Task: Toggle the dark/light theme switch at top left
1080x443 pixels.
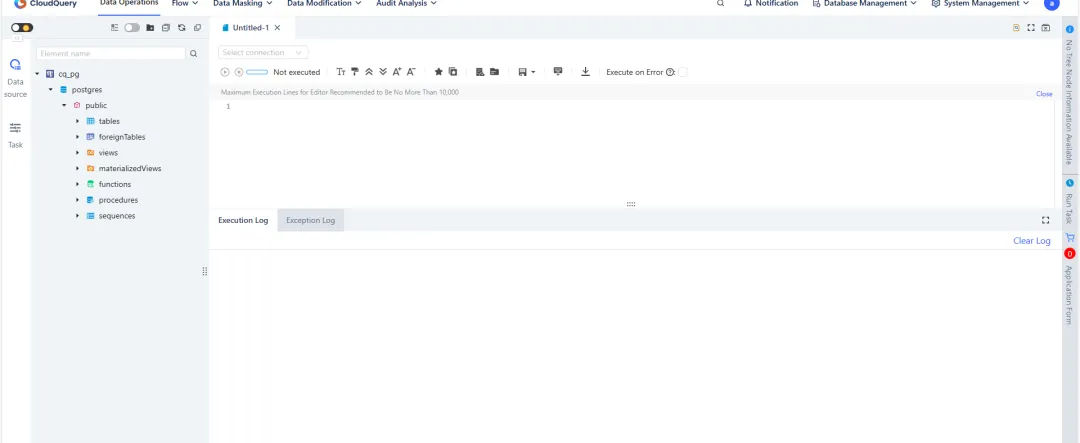Action: 22,28
